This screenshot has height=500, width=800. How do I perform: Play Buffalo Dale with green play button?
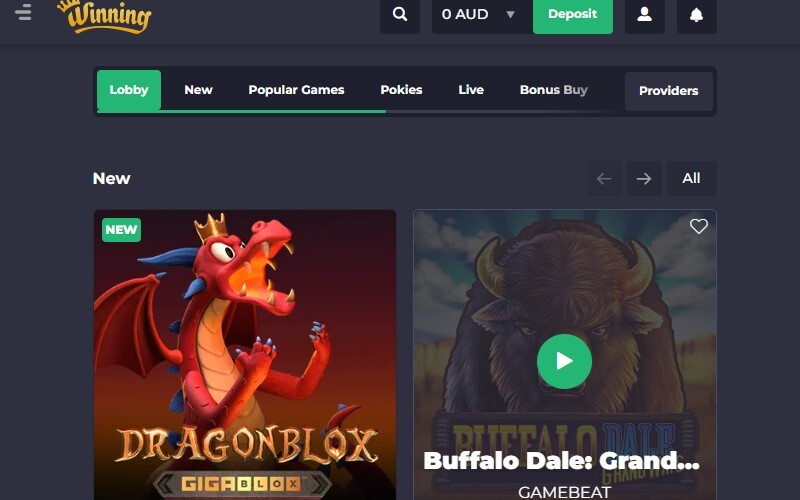coord(564,361)
